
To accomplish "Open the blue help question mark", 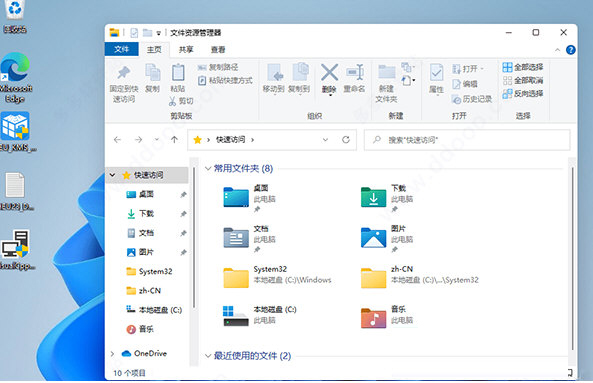I will tap(571, 50).
